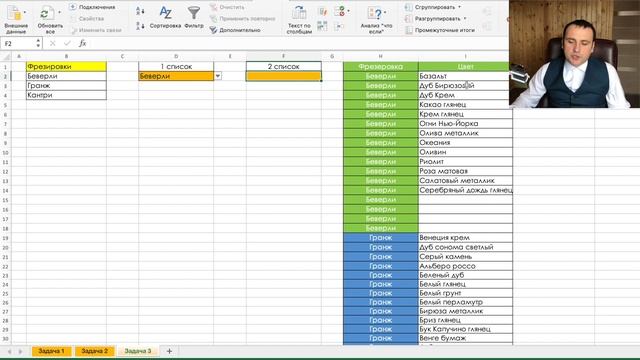
Task: Select the Бук Капучино глянец cell
Action: point(465,329)
